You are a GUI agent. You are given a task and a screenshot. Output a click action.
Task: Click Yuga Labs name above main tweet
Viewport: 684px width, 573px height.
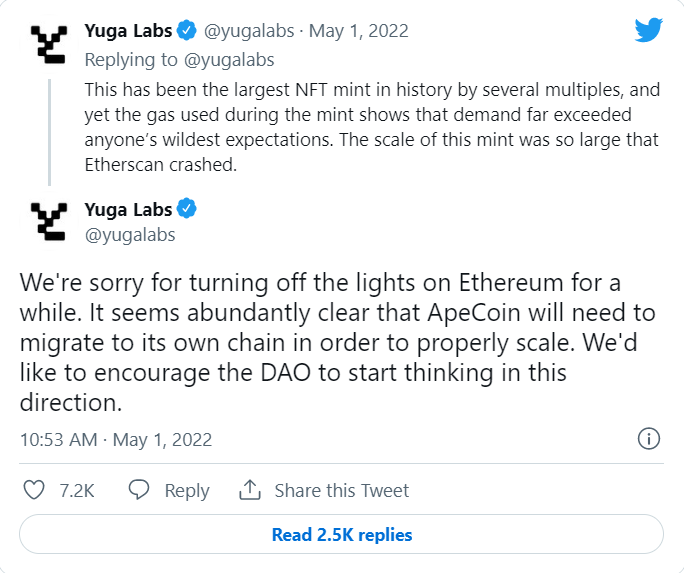tap(128, 209)
